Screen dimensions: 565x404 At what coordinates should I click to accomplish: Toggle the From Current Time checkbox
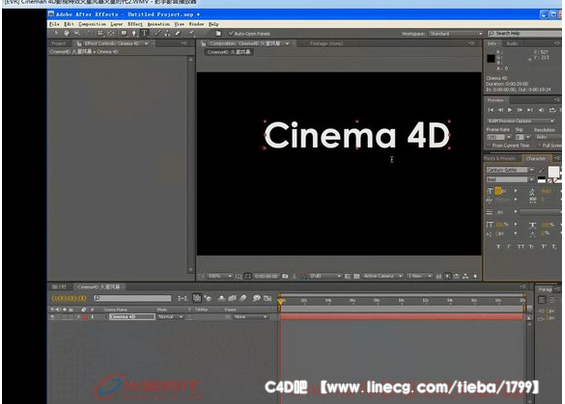click(489, 145)
